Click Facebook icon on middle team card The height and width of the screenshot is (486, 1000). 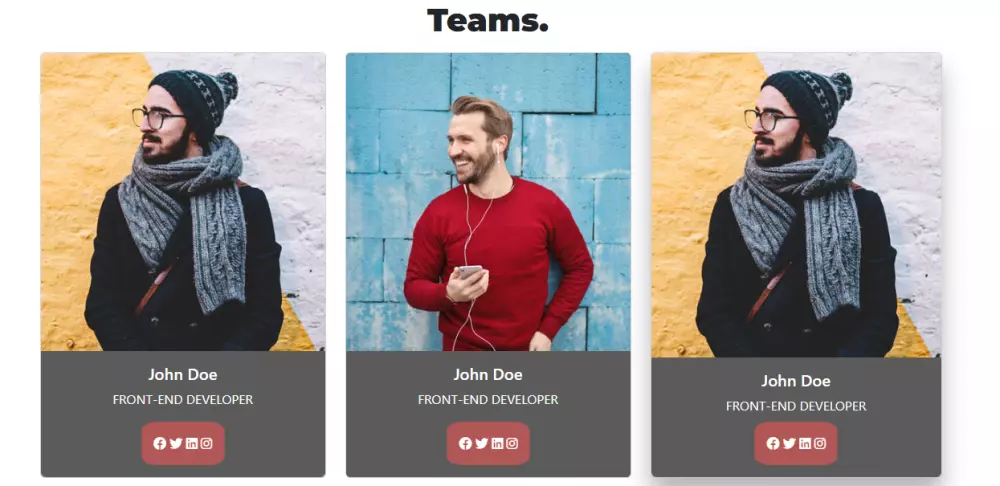pyautogui.click(x=465, y=443)
